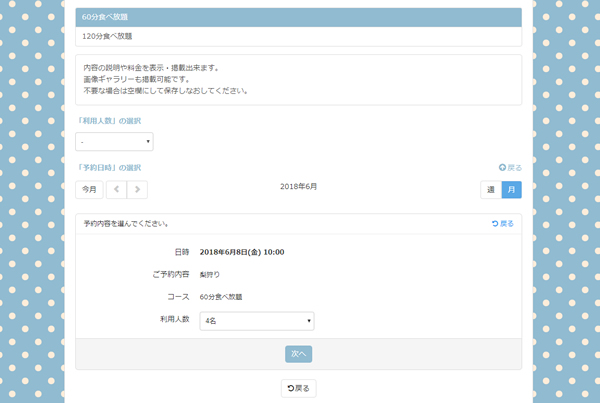The height and width of the screenshot is (403, 600).
Task: Click the 「利用人数」の選択 heading
Action: click(108, 120)
